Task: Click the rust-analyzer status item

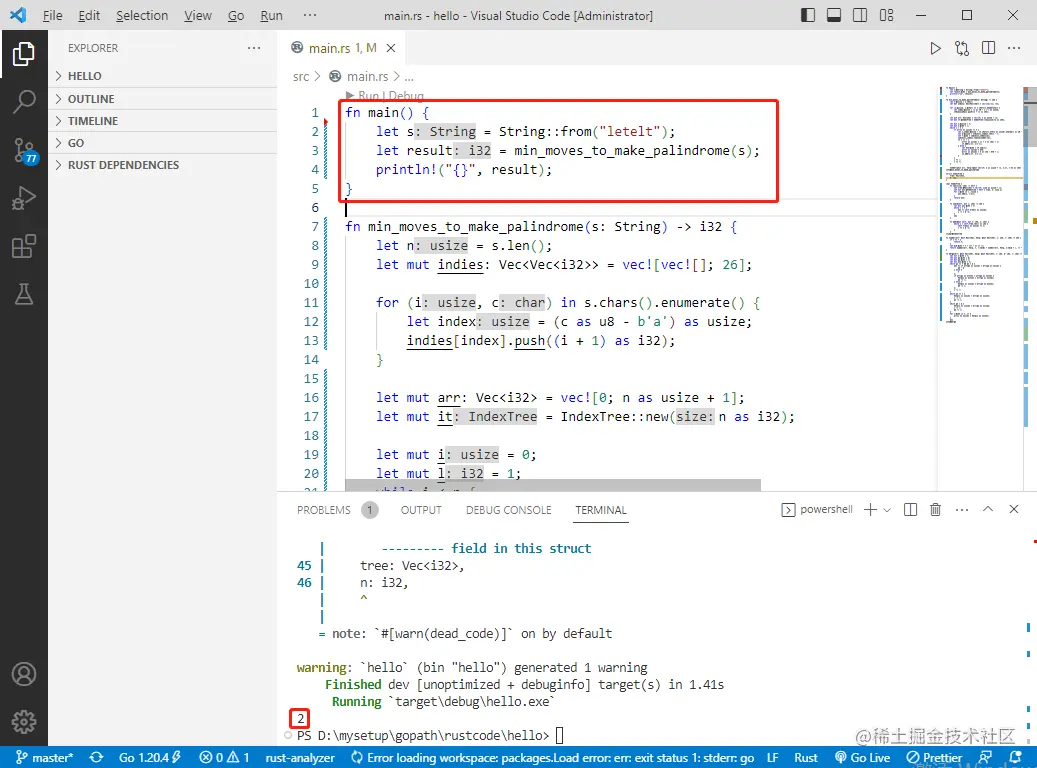Action: click(x=300, y=757)
